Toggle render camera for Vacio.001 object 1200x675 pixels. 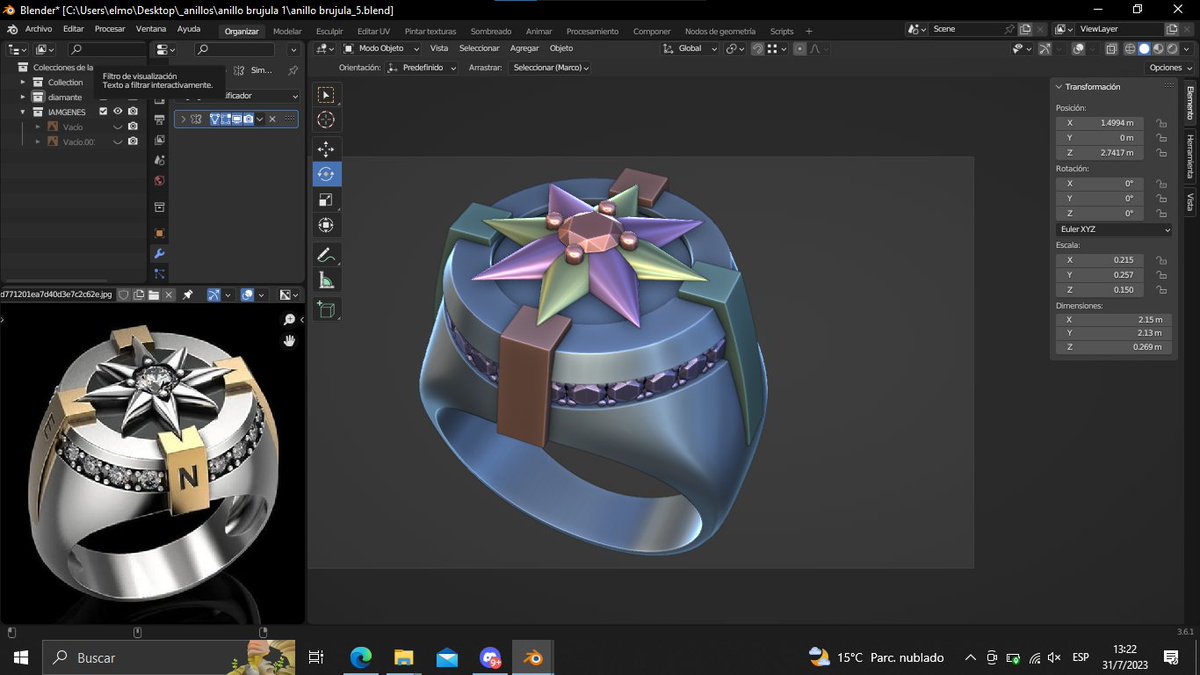click(132, 142)
